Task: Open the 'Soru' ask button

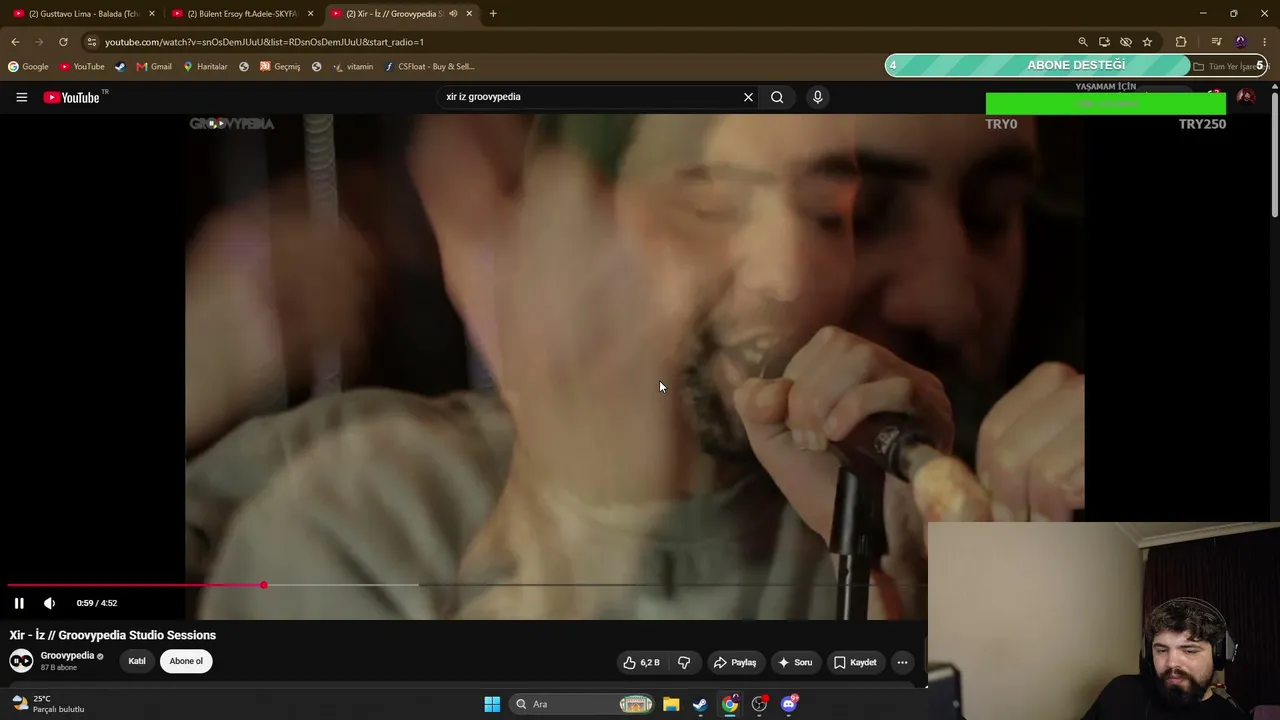Action: pyautogui.click(x=795, y=662)
